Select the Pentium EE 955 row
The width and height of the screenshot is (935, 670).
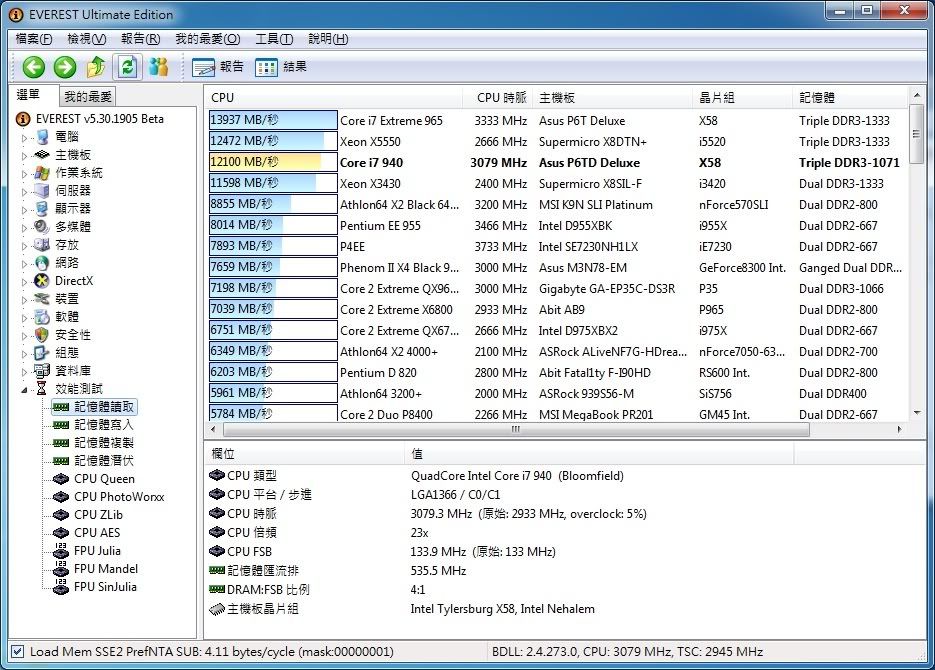(x=557, y=225)
